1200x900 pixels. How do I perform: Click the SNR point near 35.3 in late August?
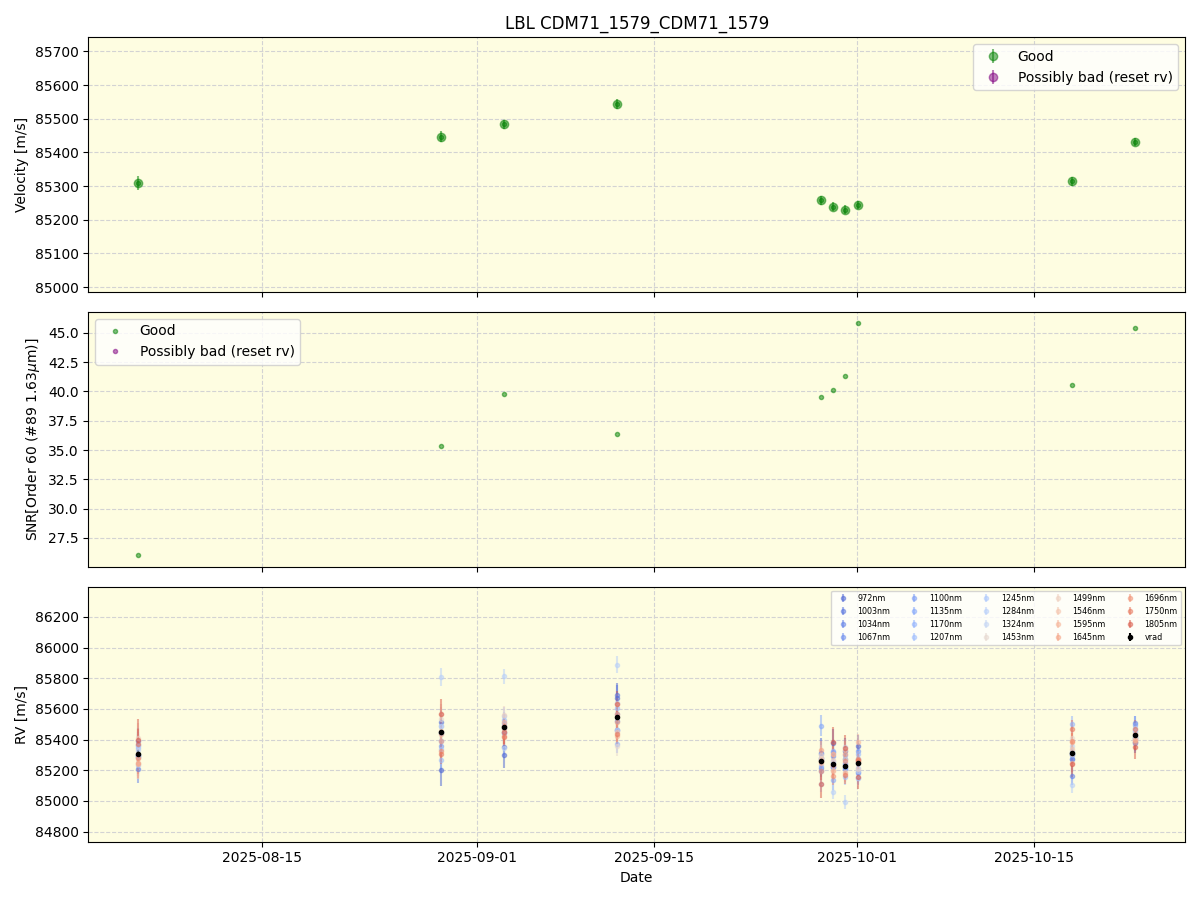point(441,446)
